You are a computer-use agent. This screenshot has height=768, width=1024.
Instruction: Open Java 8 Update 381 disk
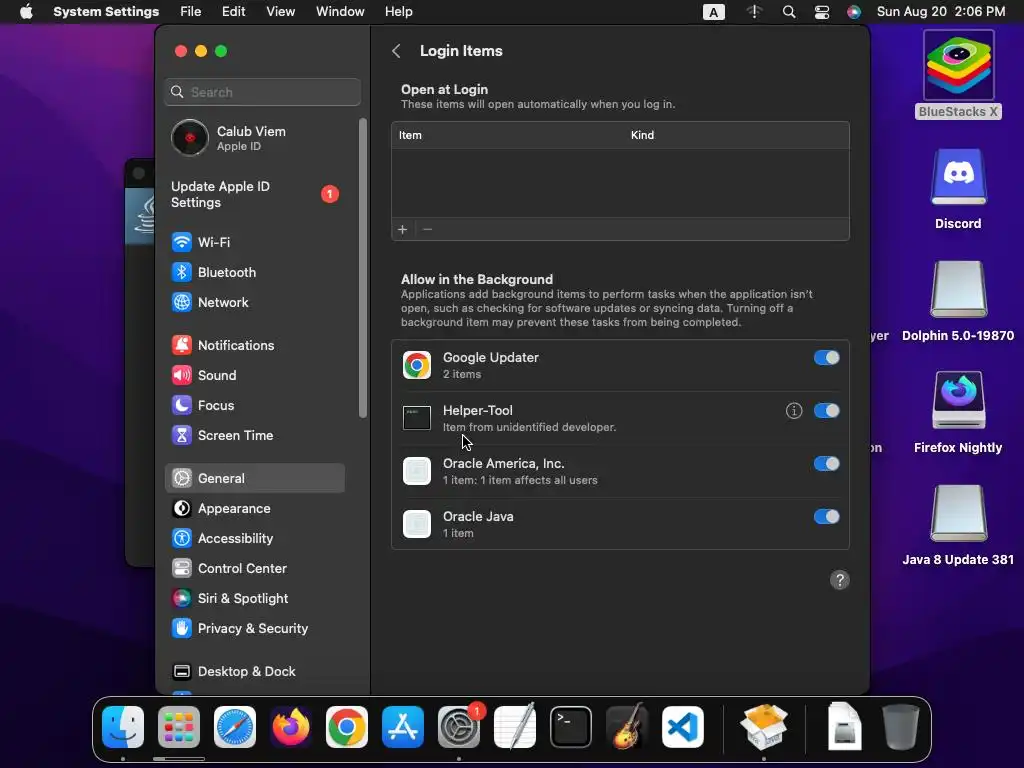[x=958, y=525]
